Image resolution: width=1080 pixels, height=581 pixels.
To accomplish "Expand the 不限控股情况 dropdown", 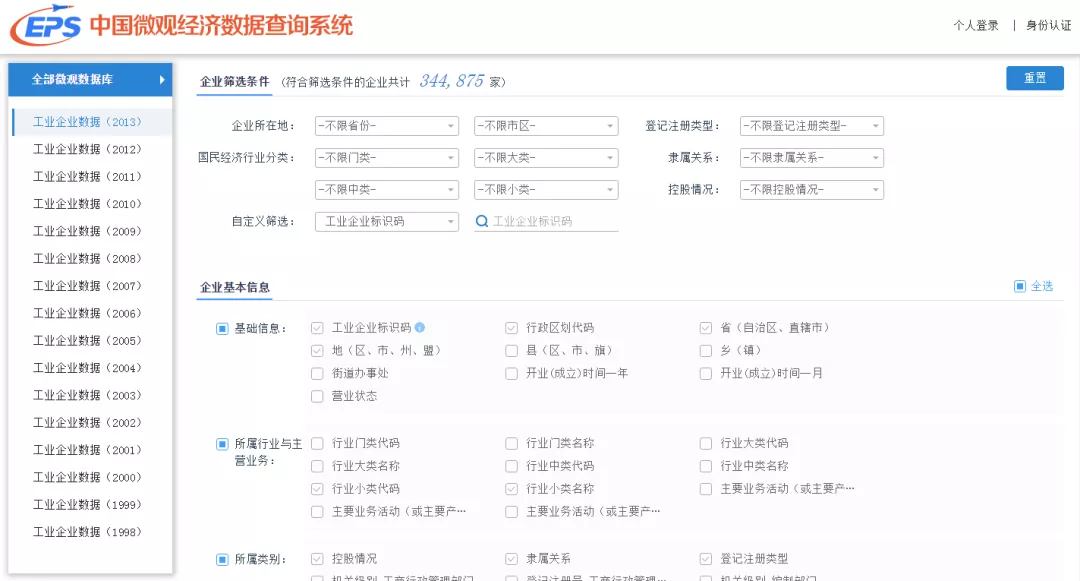I will coord(811,189).
